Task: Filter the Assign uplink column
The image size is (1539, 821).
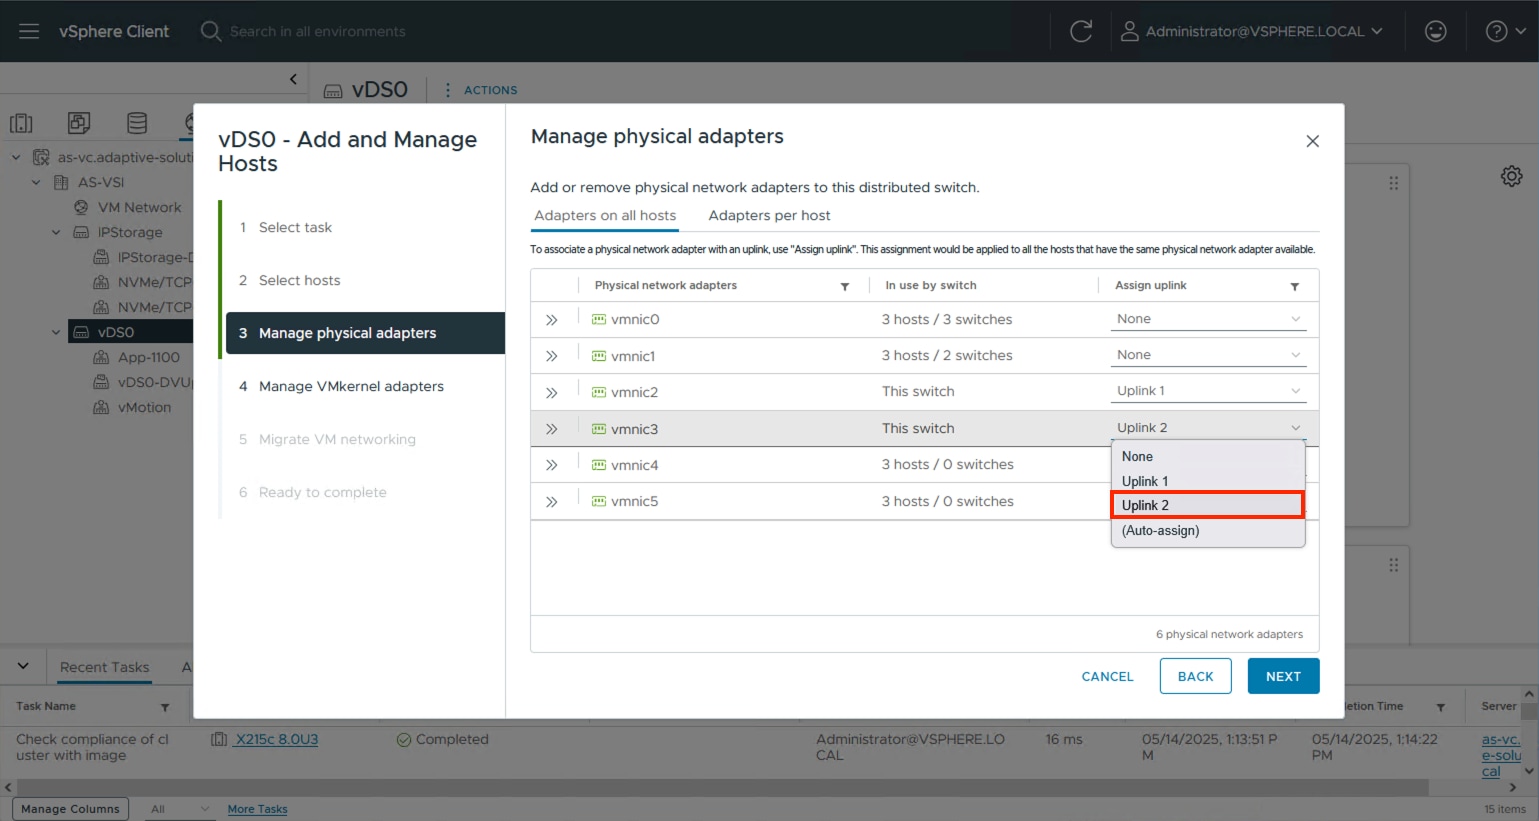Action: point(1294,286)
